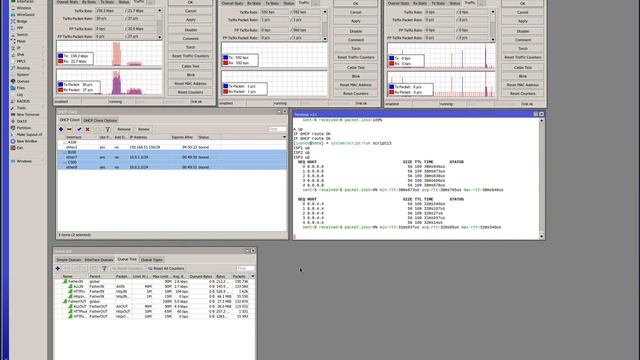Click Reset All Counters in Queue List
Image resolution: width=640 pixels, height=360 pixels.
pyautogui.click(x=166, y=269)
